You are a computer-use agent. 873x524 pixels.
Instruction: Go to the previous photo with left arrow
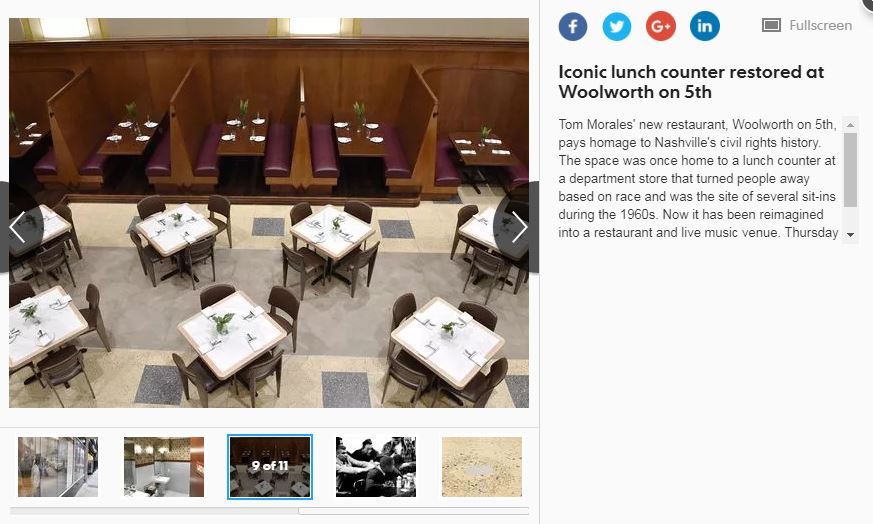(x=17, y=227)
